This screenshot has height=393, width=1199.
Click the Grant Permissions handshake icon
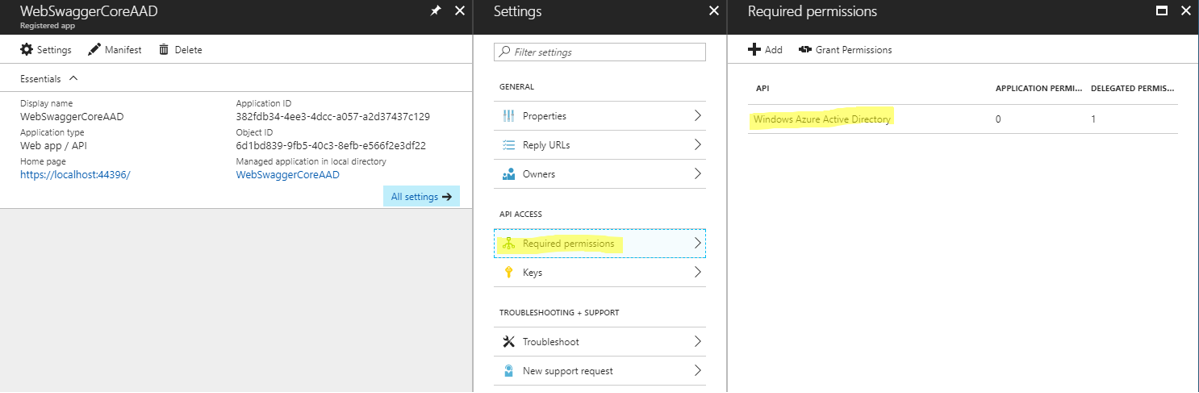pos(804,50)
